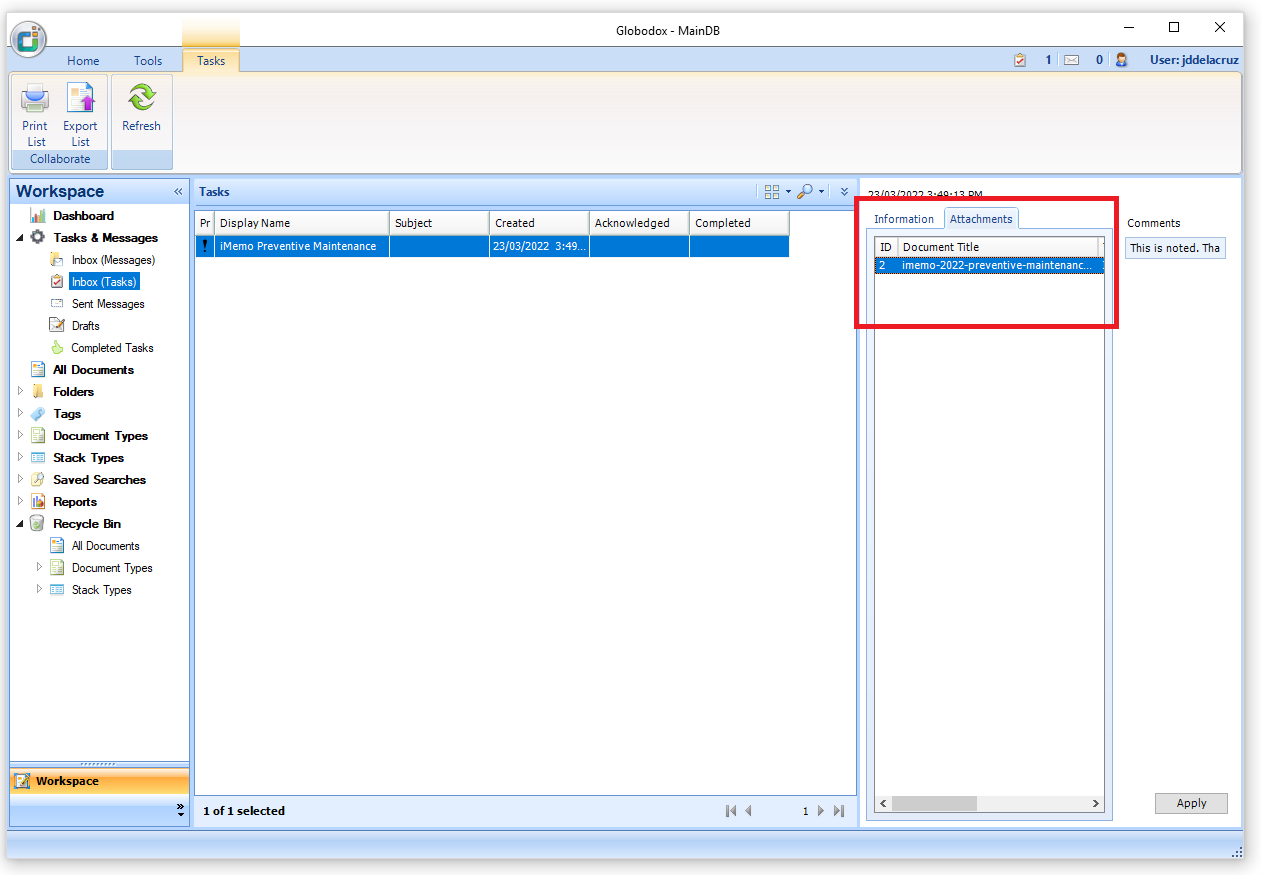Image resolution: width=1261 pixels, height=875 pixels.
Task: Go to first page of task list
Action: (731, 811)
